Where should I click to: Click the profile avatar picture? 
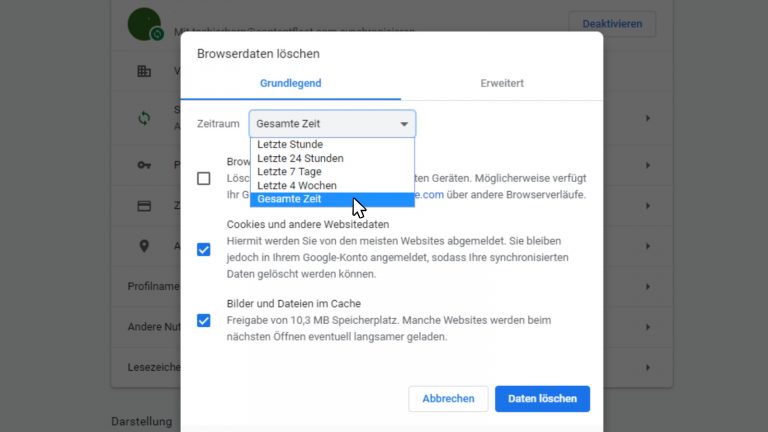click(147, 24)
